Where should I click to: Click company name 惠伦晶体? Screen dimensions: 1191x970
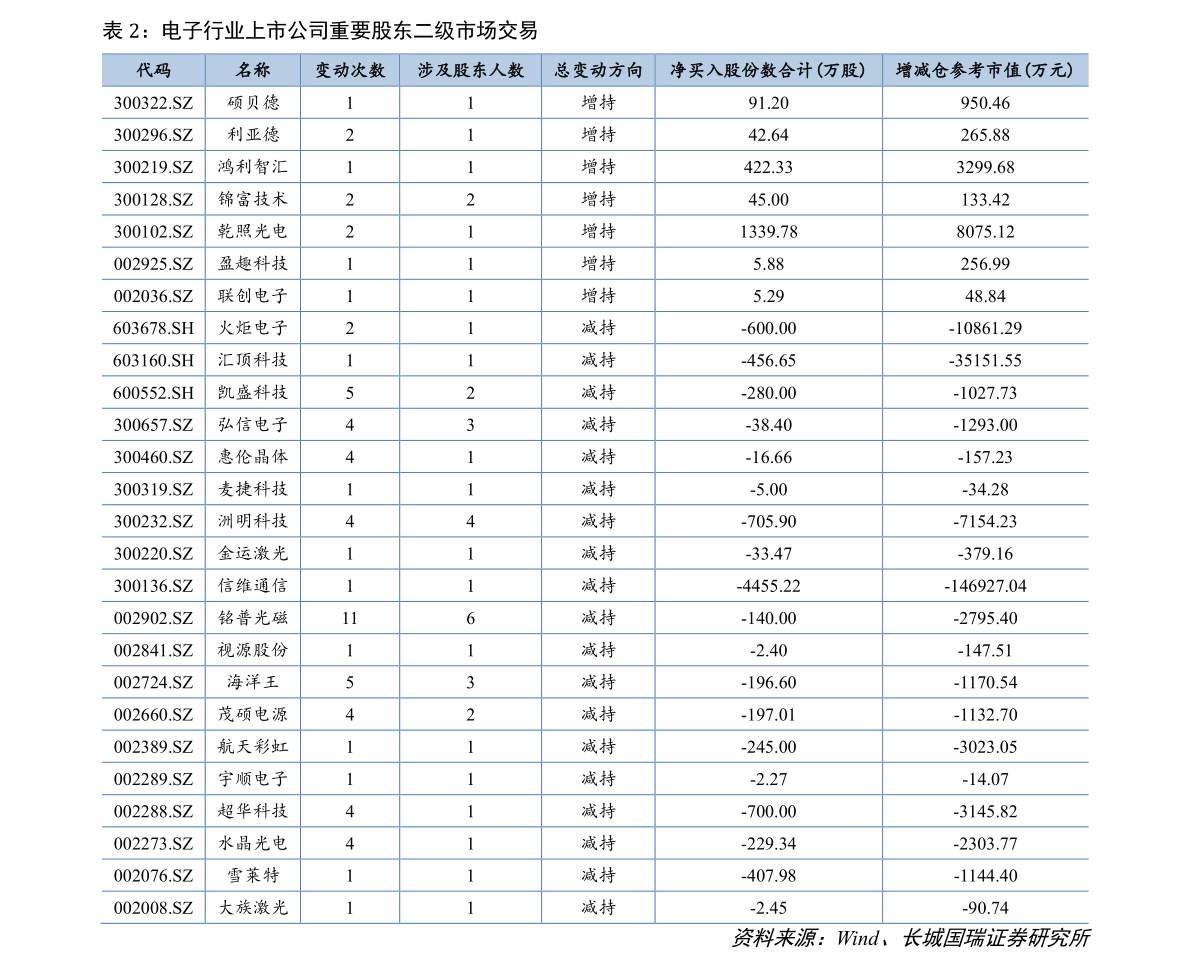pyautogui.click(x=253, y=457)
